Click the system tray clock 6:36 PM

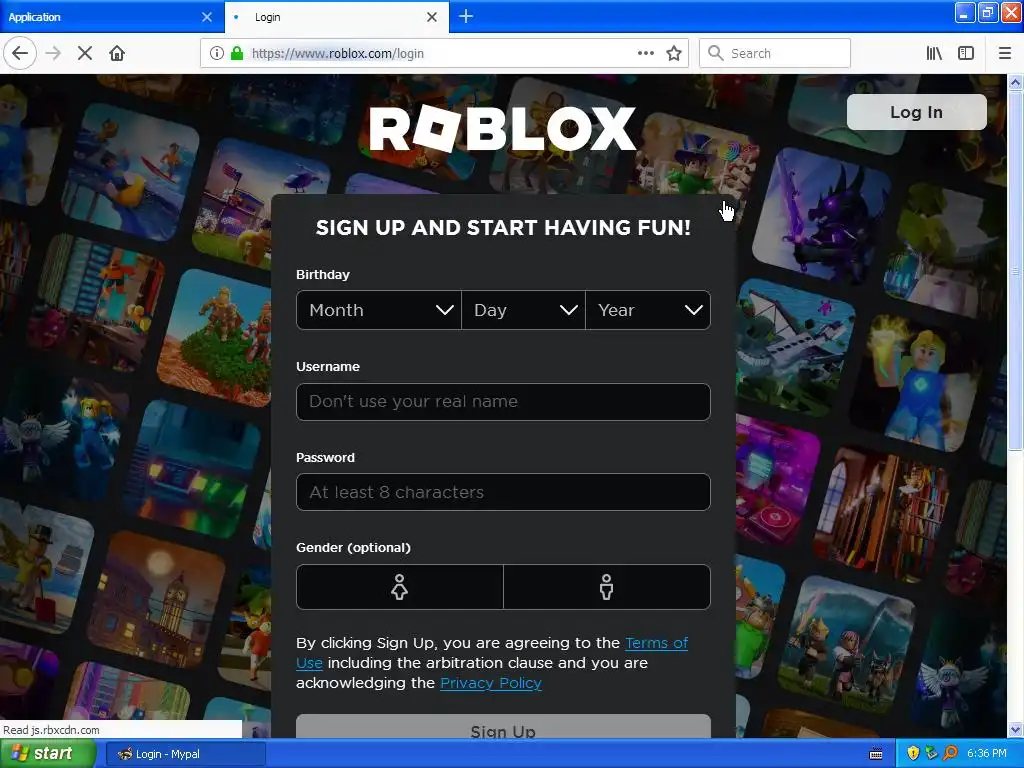coord(987,754)
